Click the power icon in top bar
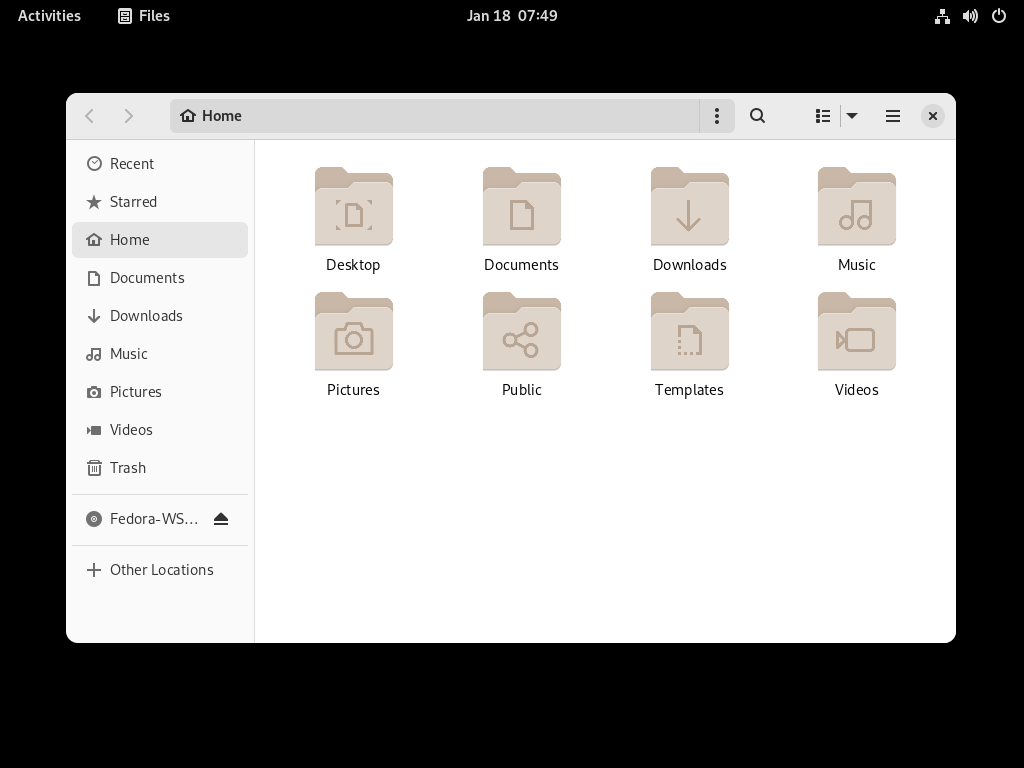The height and width of the screenshot is (768, 1024). click(999, 16)
